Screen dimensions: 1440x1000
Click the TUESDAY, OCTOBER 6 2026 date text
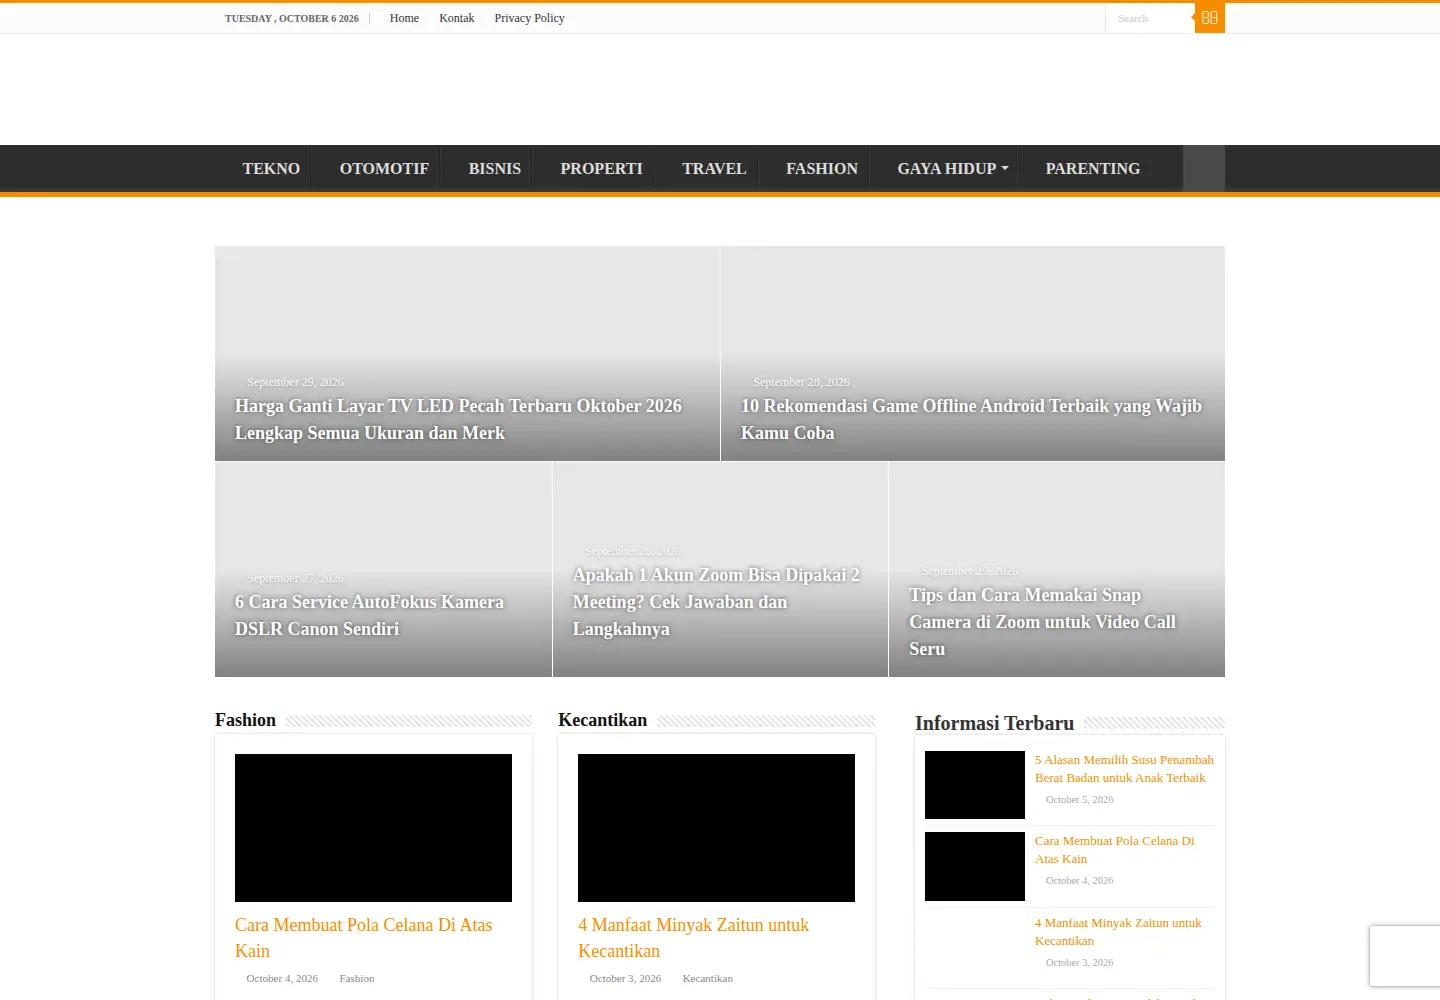point(291,18)
